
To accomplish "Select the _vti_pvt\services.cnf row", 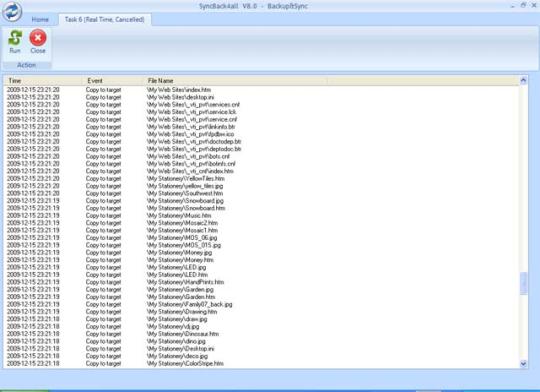I will tap(261, 105).
